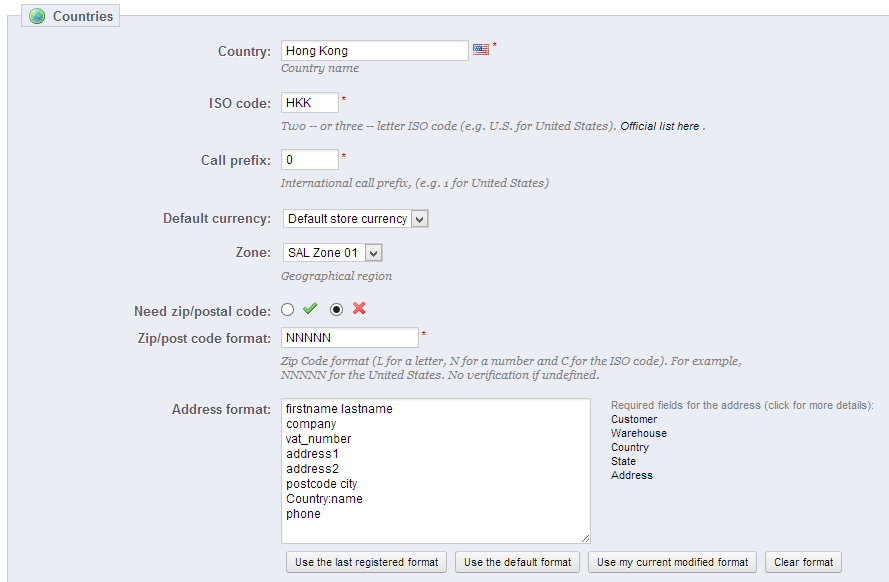This screenshot has height=582, width=889.
Task: Show Country required fields details
Action: 630,447
